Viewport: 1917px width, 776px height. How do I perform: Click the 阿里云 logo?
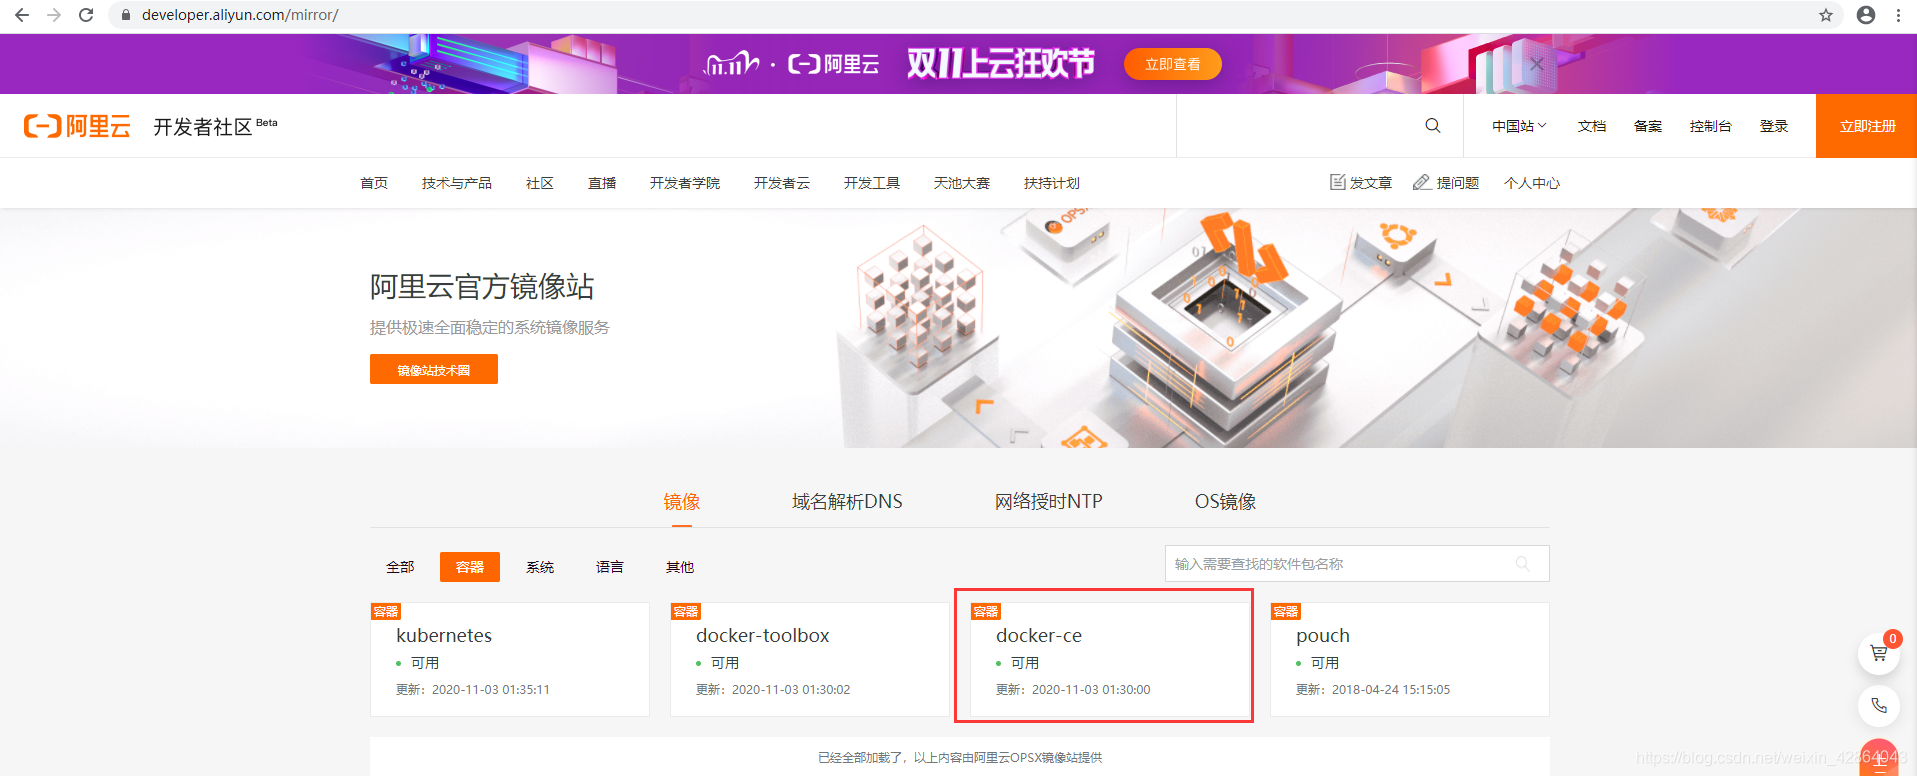click(77, 126)
